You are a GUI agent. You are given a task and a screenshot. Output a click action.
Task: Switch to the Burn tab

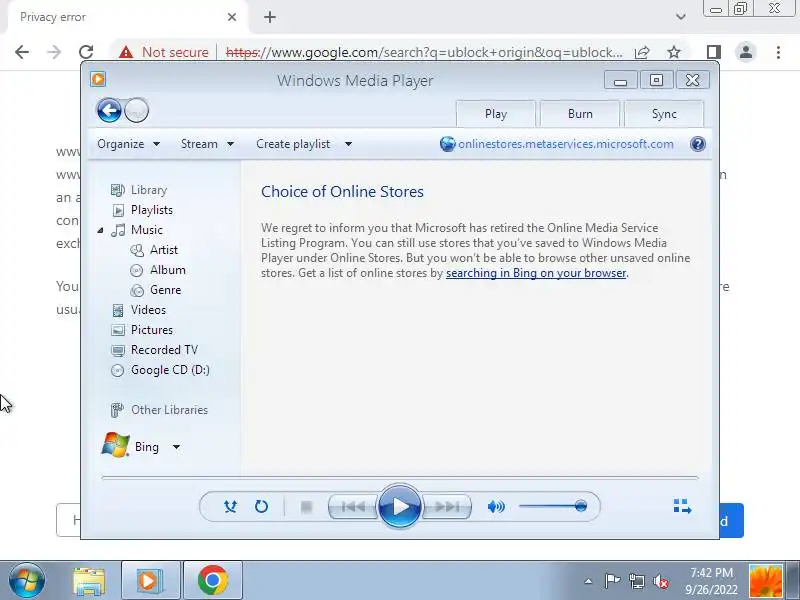(x=580, y=114)
